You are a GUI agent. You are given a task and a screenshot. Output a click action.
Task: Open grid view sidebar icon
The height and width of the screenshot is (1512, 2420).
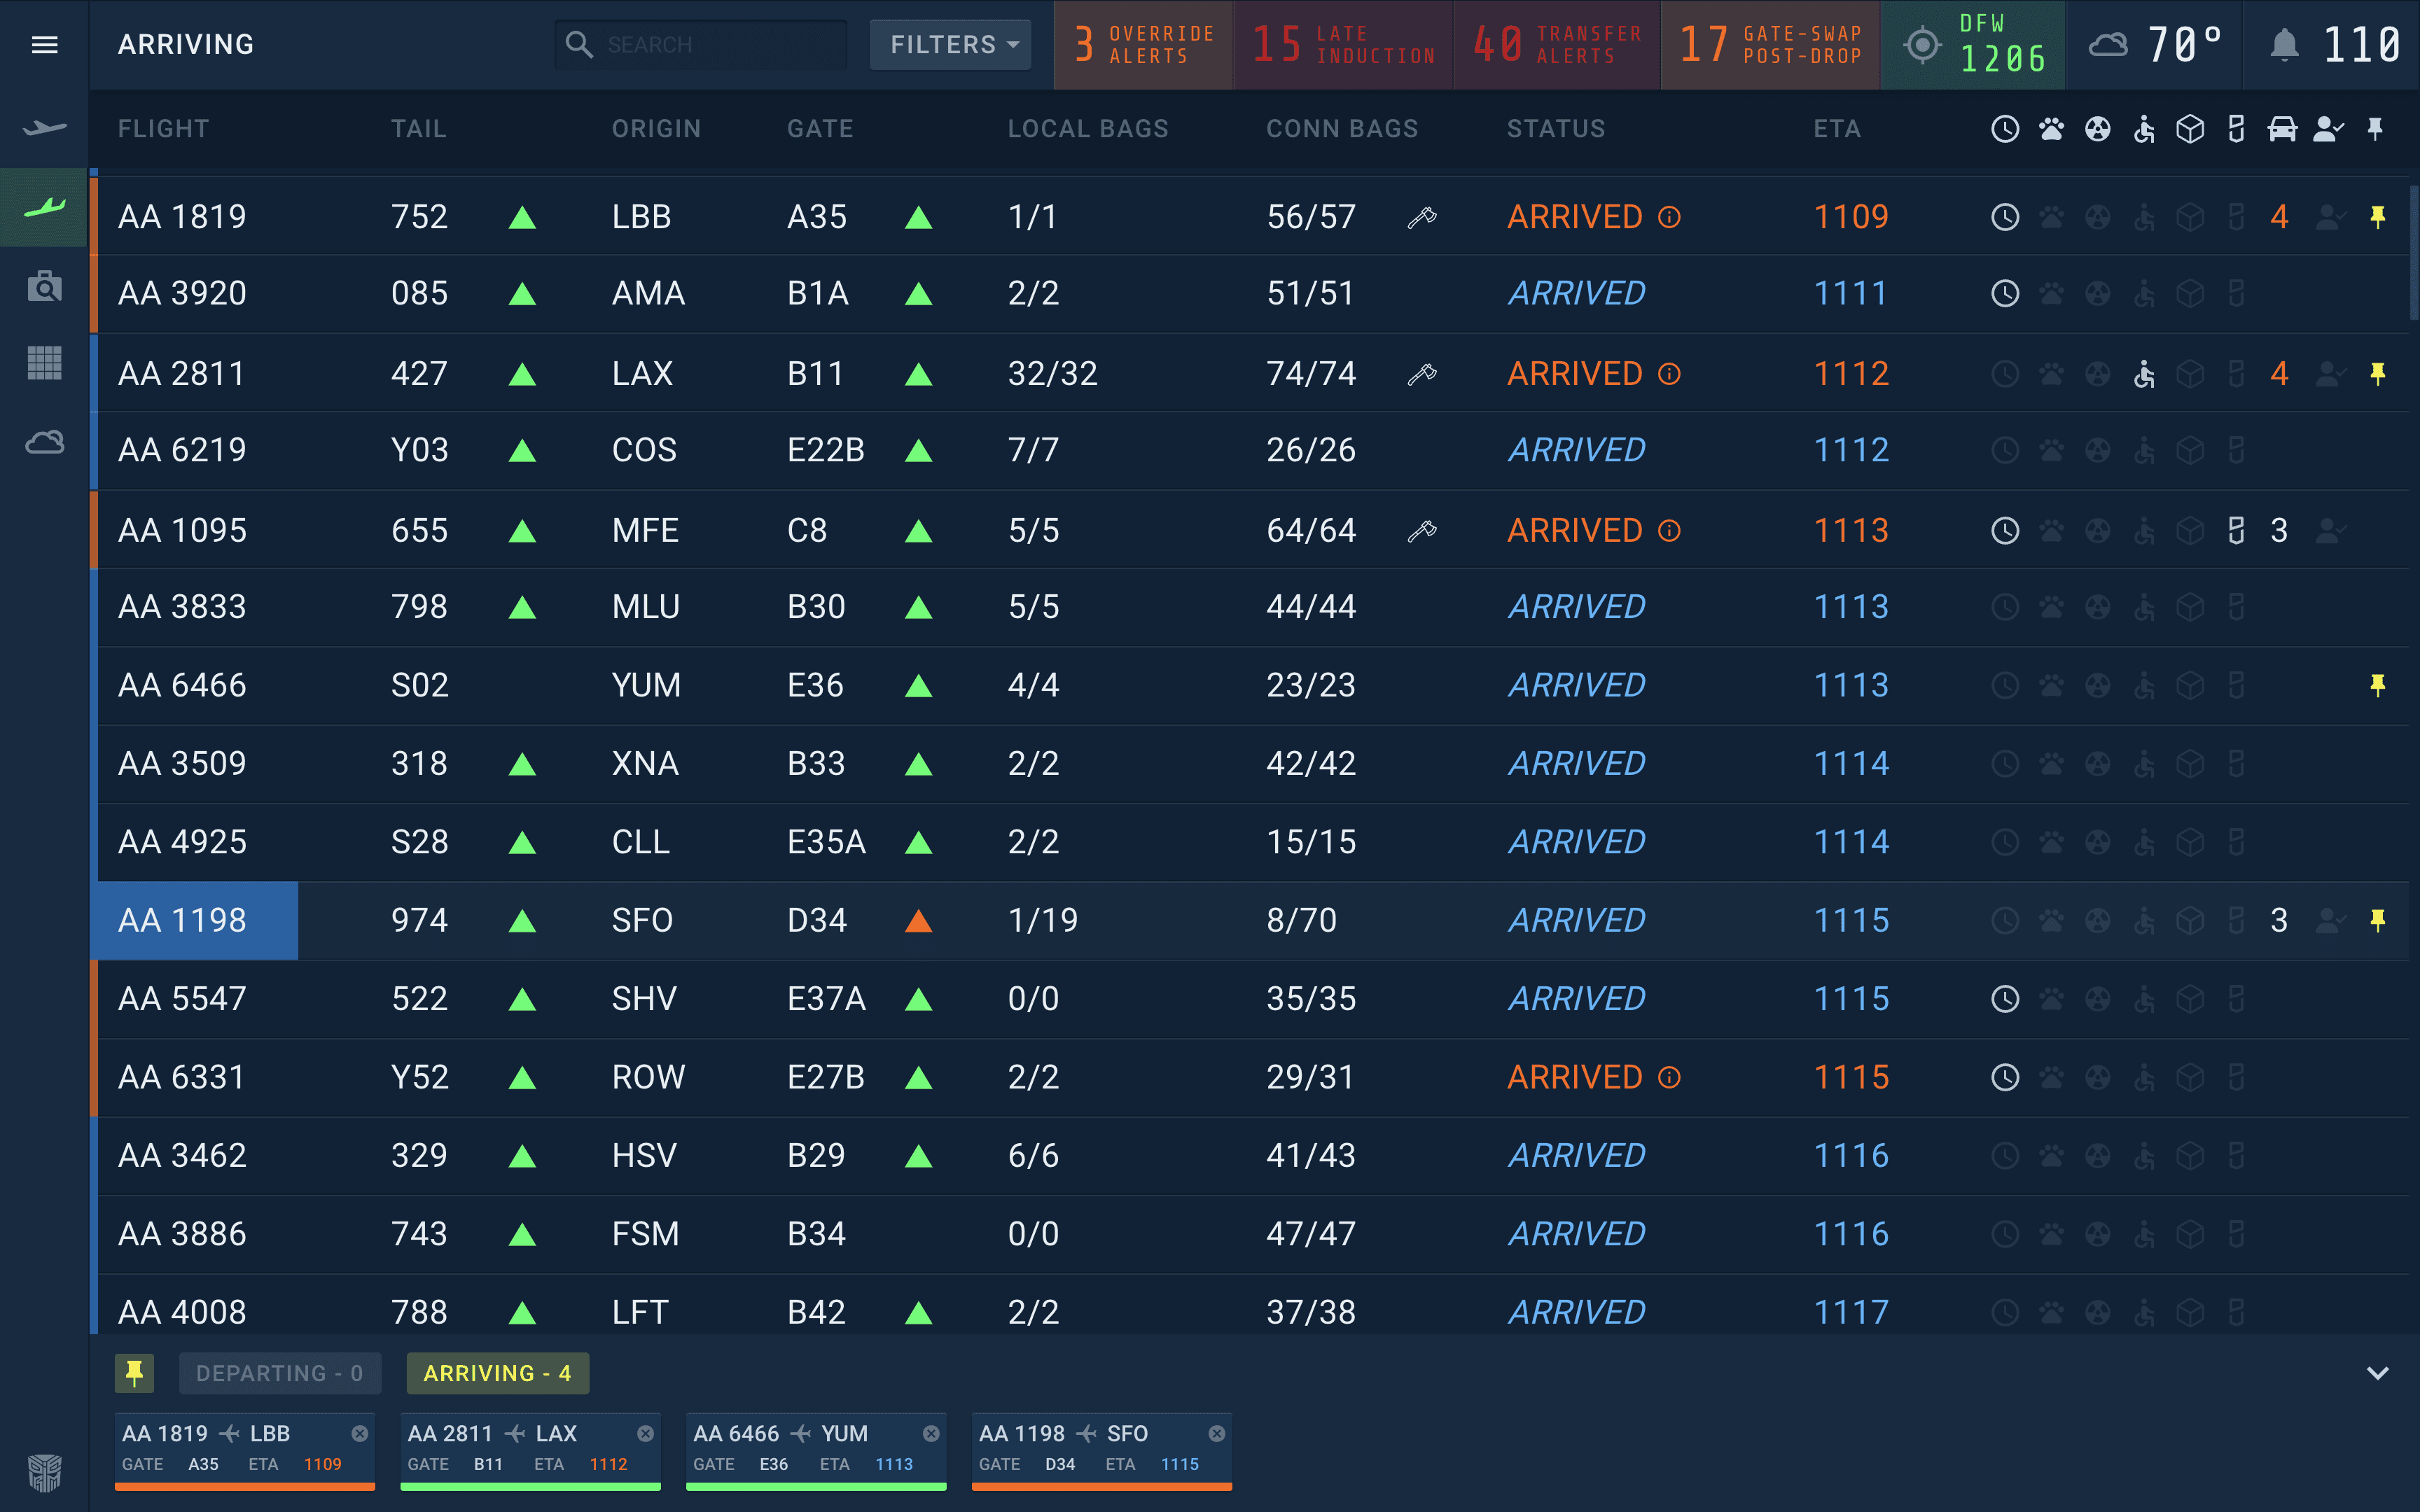tap(44, 363)
